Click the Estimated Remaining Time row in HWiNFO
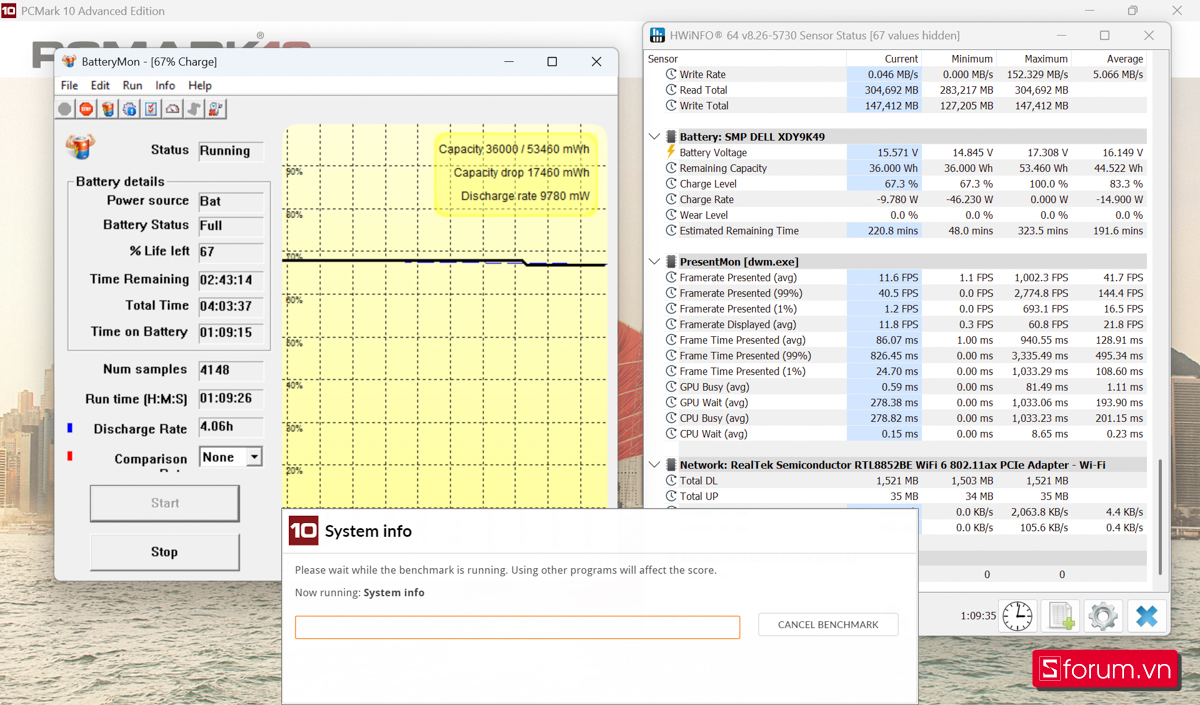The image size is (1200, 705). 897,231
